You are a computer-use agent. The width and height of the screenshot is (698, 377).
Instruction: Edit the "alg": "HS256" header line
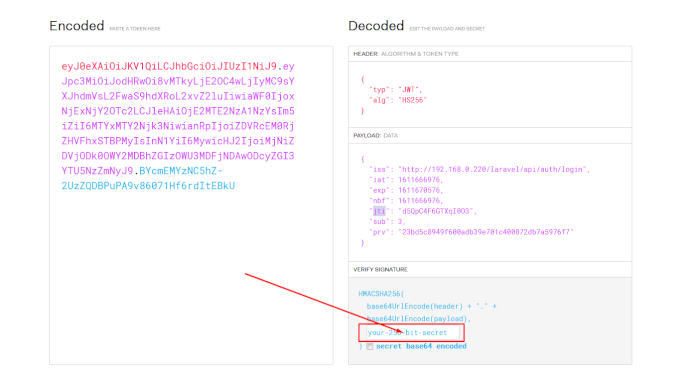click(398, 100)
